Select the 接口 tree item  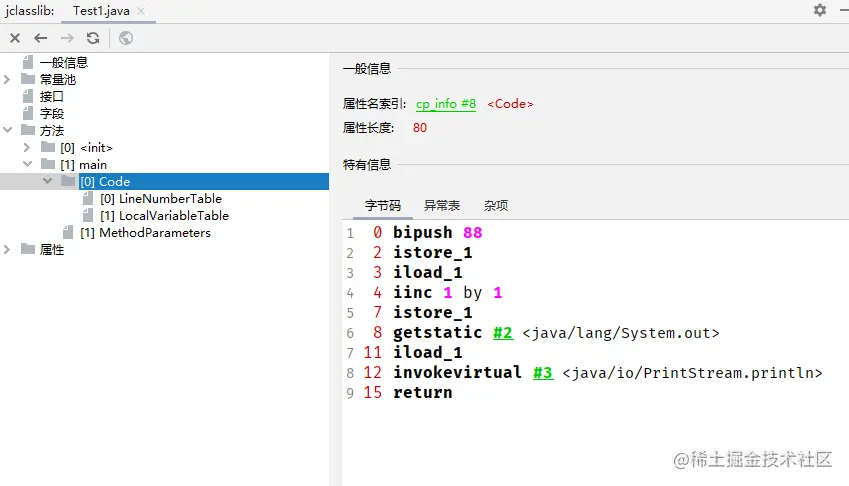click(52, 96)
